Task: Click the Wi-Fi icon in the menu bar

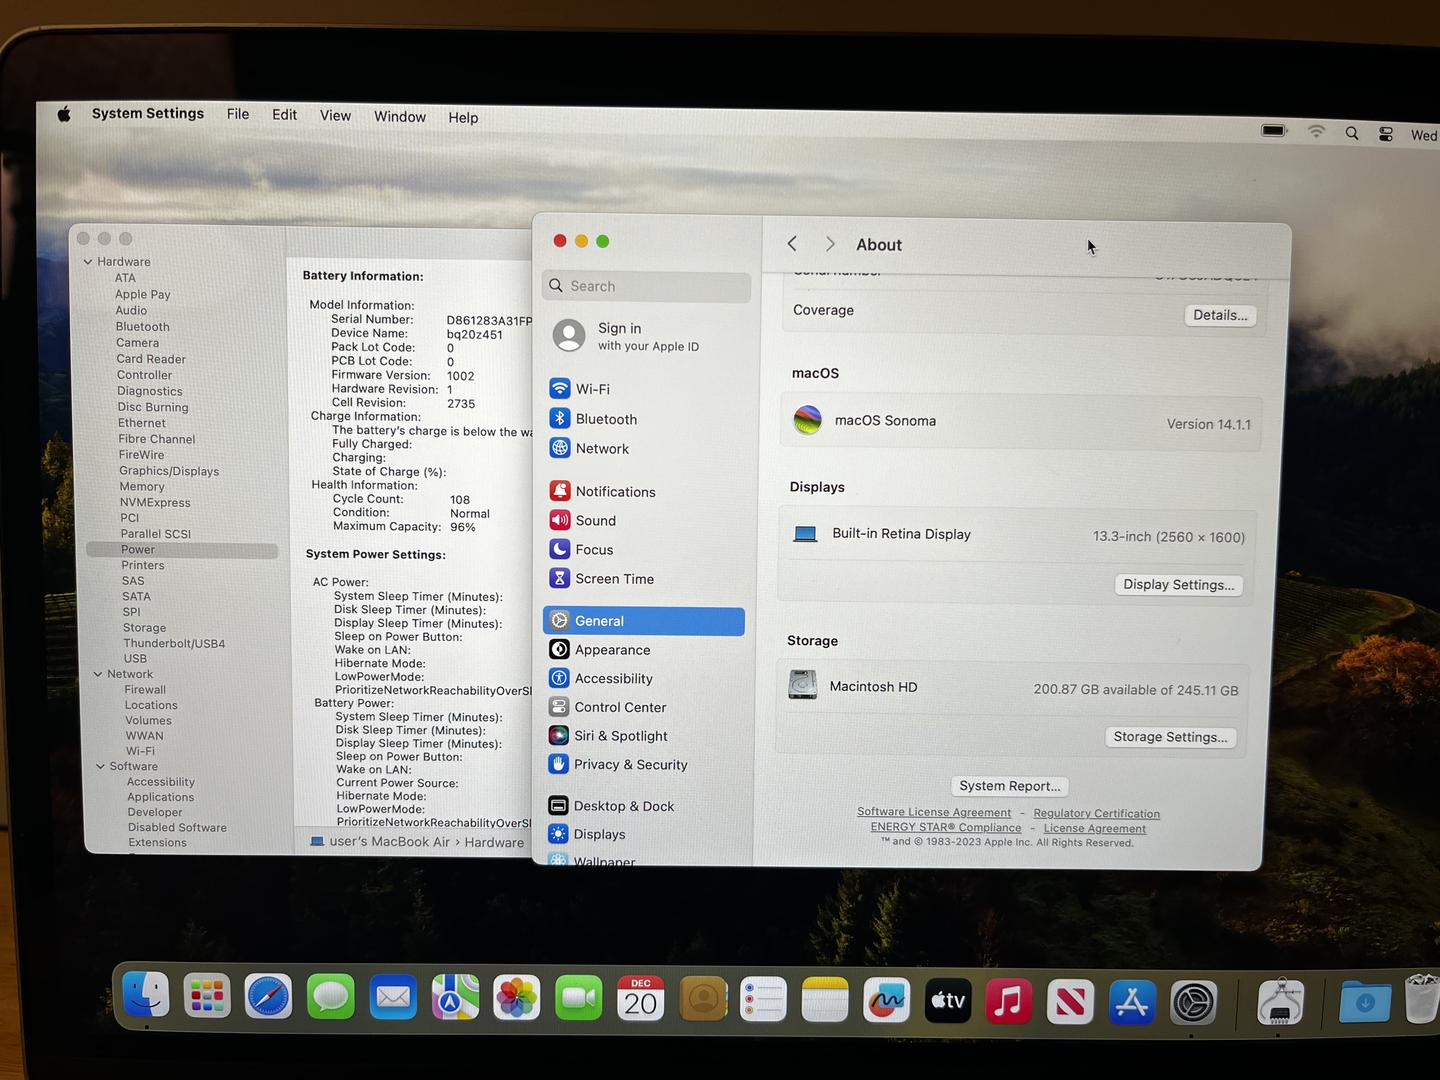Action: point(1316,131)
